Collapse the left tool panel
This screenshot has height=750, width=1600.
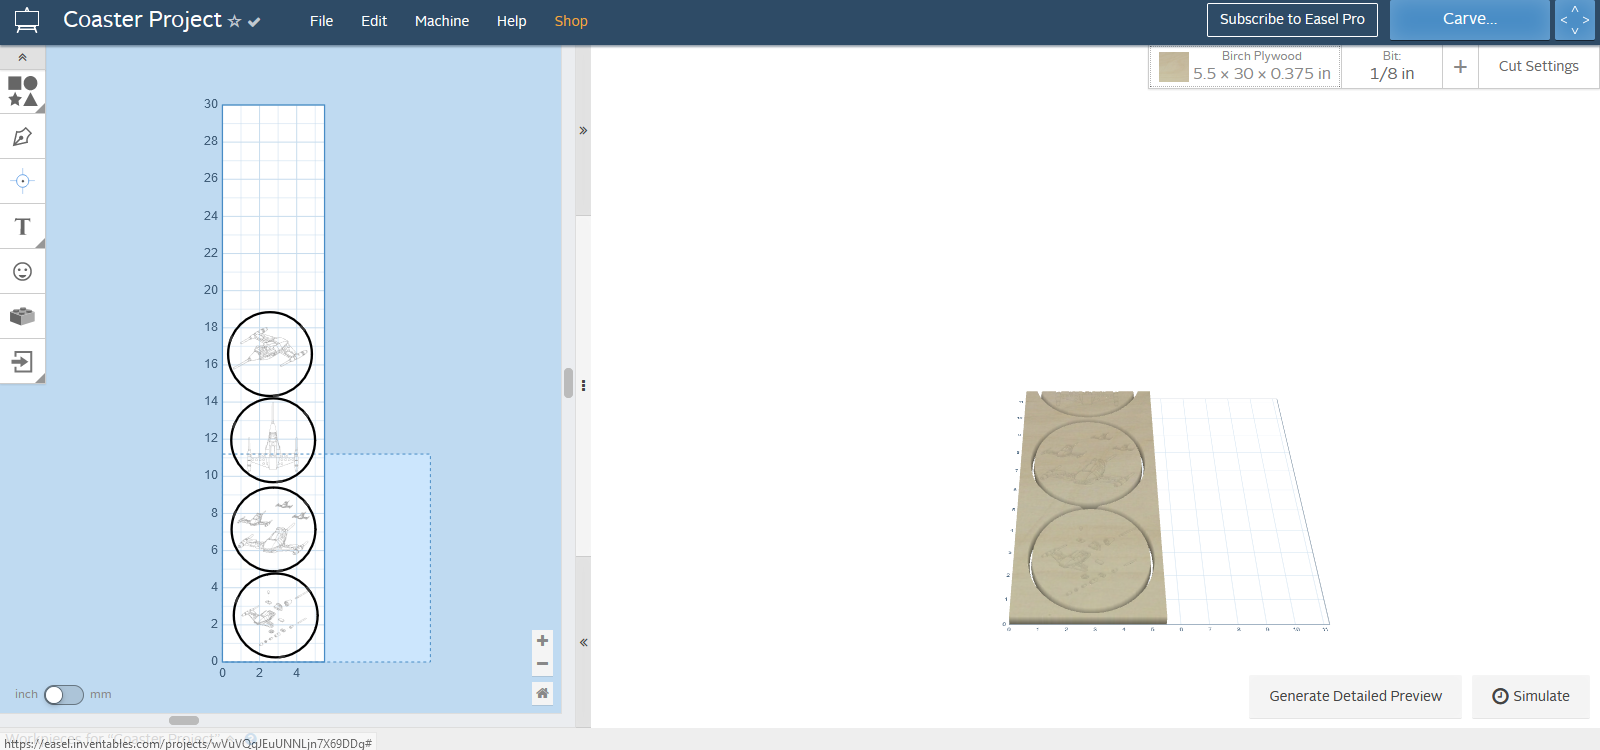click(22, 57)
